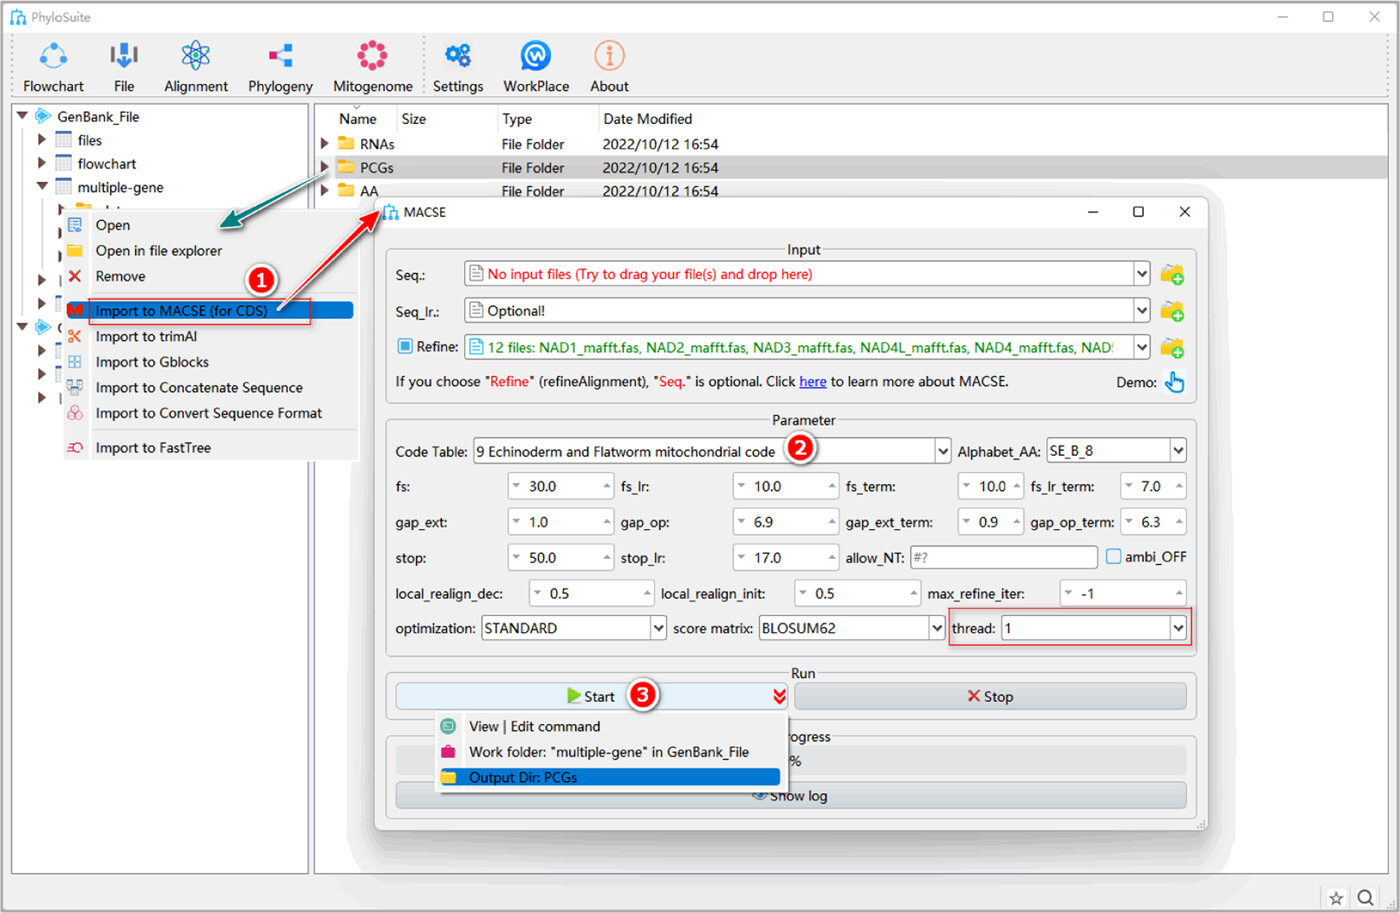Click the local_realign_dec 0.5 field
The width and height of the screenshot is (1400, 913).
[x=591, y=594]
